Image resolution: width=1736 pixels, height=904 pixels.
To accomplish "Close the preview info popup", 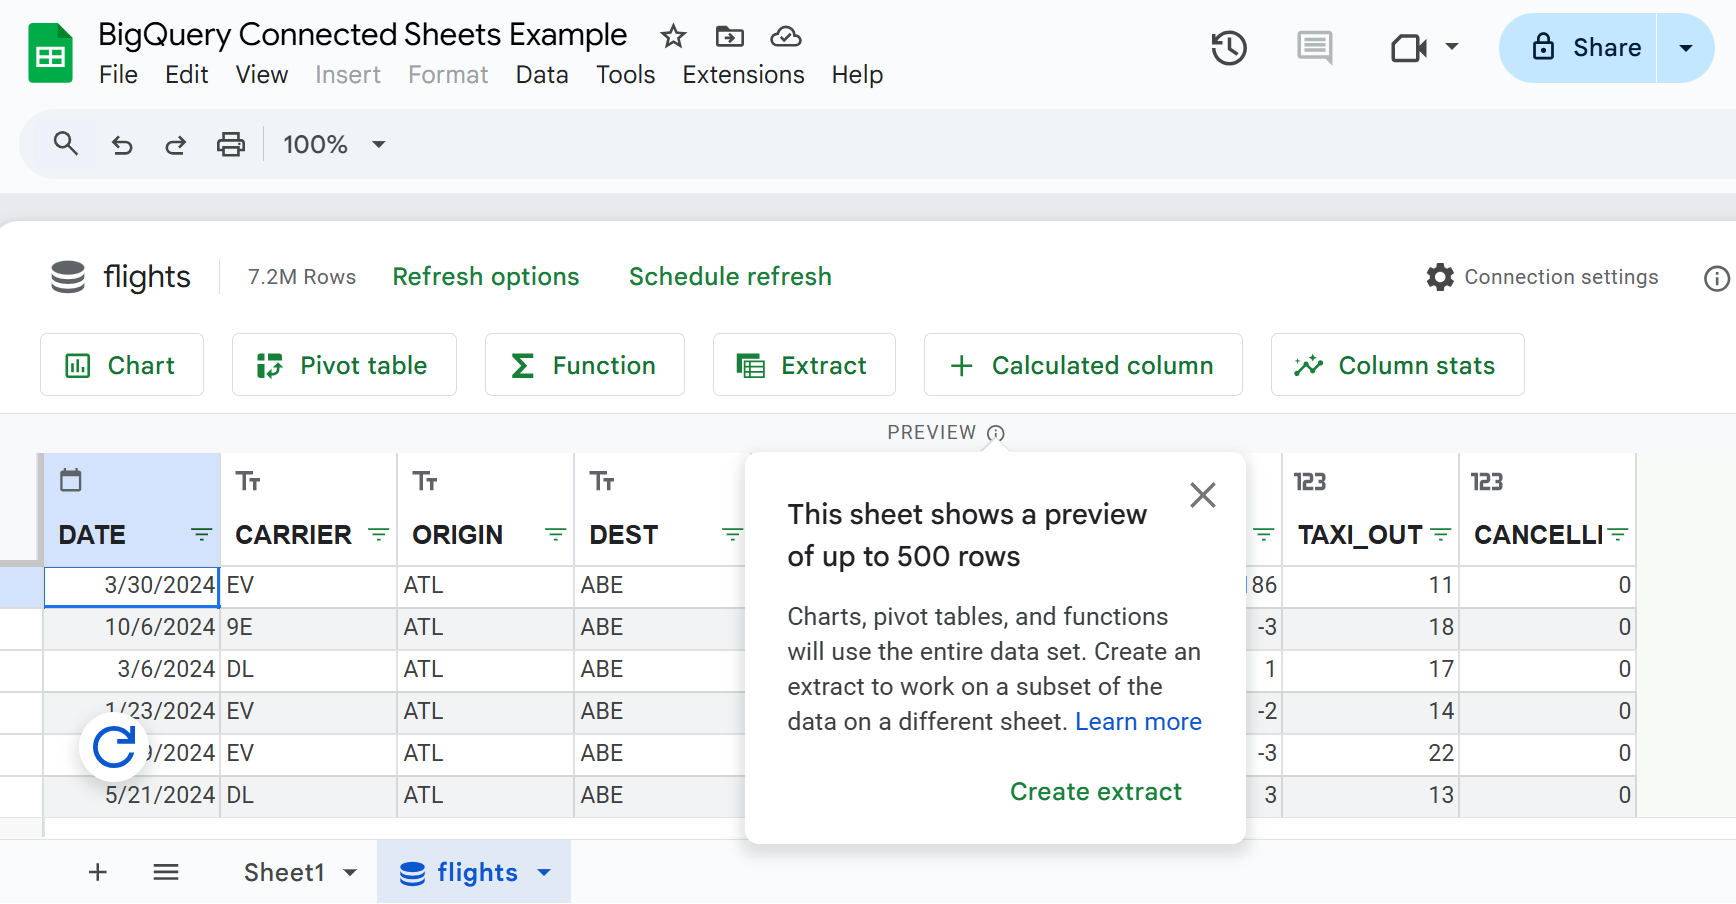I will [x=1203, y=495].
